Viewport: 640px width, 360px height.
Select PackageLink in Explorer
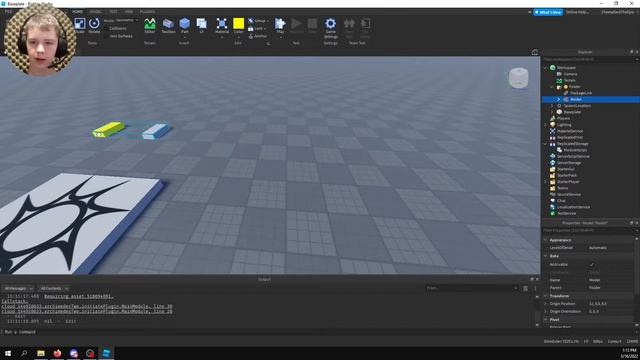[581, 93]
